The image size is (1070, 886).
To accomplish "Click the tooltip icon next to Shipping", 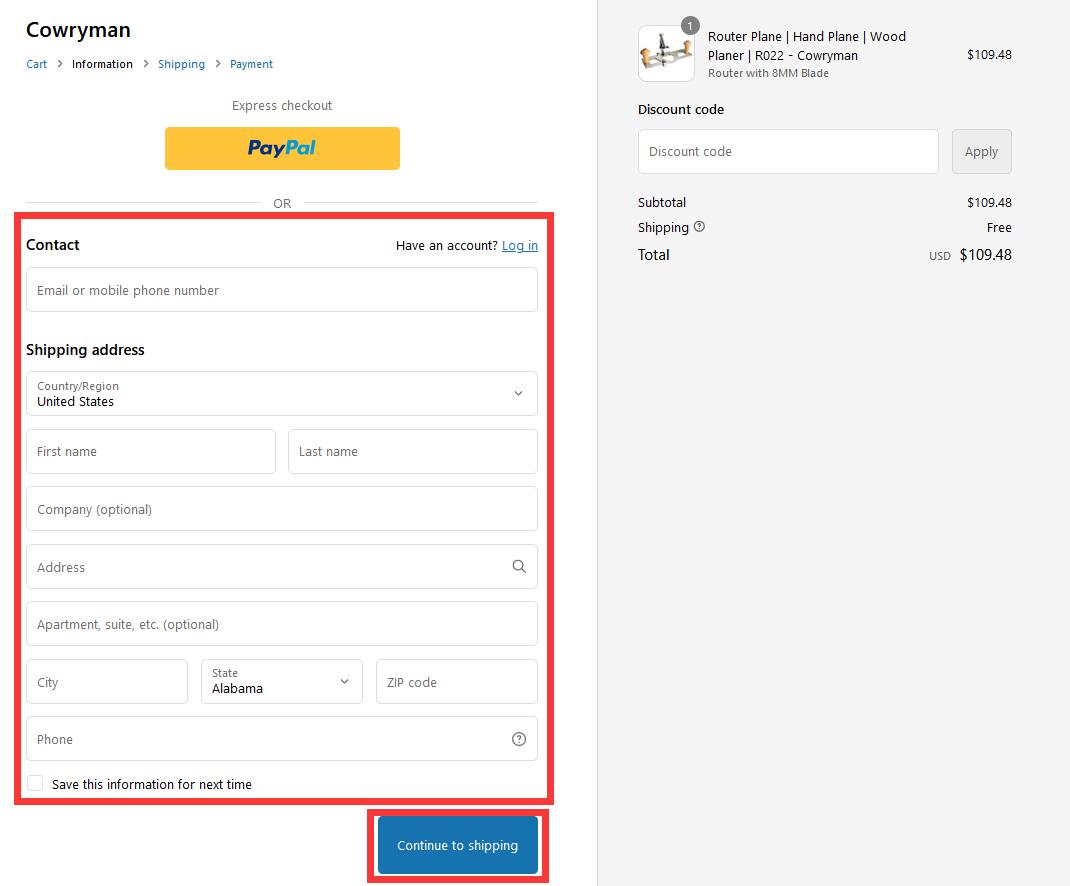I will point(699,227).
